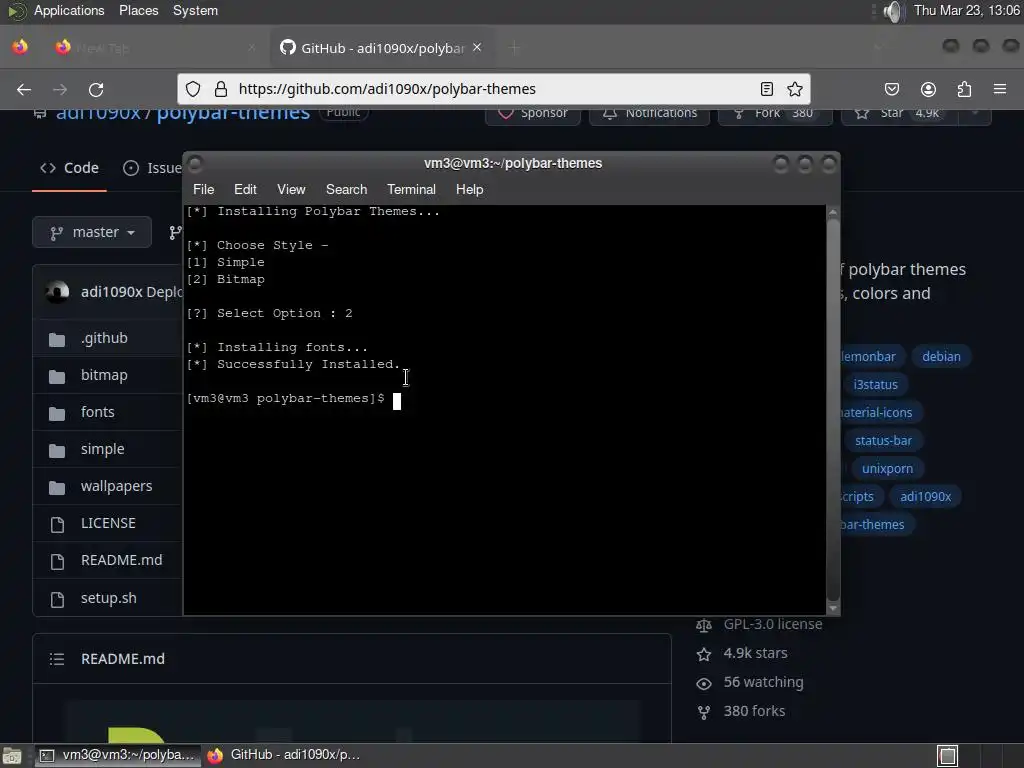Open terminal Help menu
The height and width of the screenshot is (768, 1024).
coord(470,189)
